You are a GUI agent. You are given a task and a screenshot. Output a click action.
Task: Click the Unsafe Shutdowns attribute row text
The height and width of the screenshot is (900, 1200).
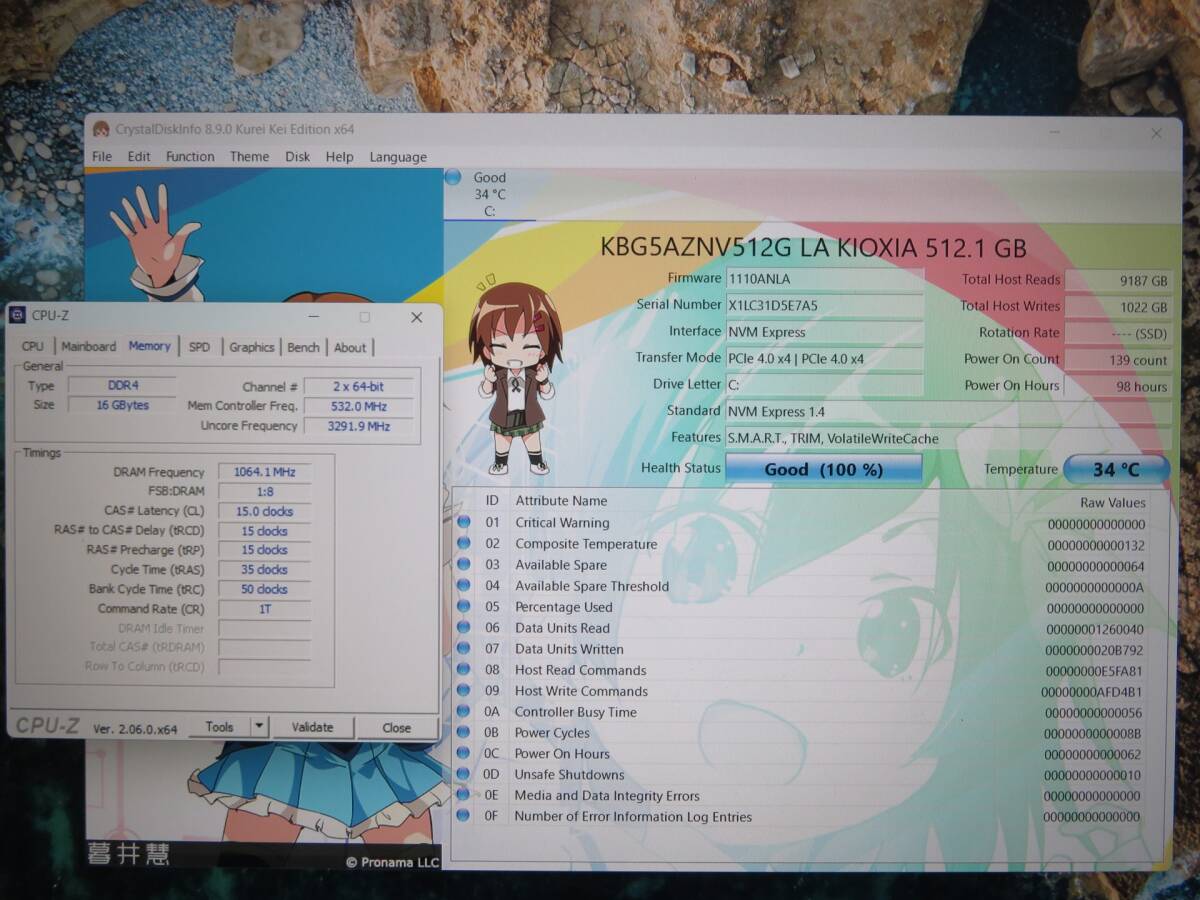569,774
